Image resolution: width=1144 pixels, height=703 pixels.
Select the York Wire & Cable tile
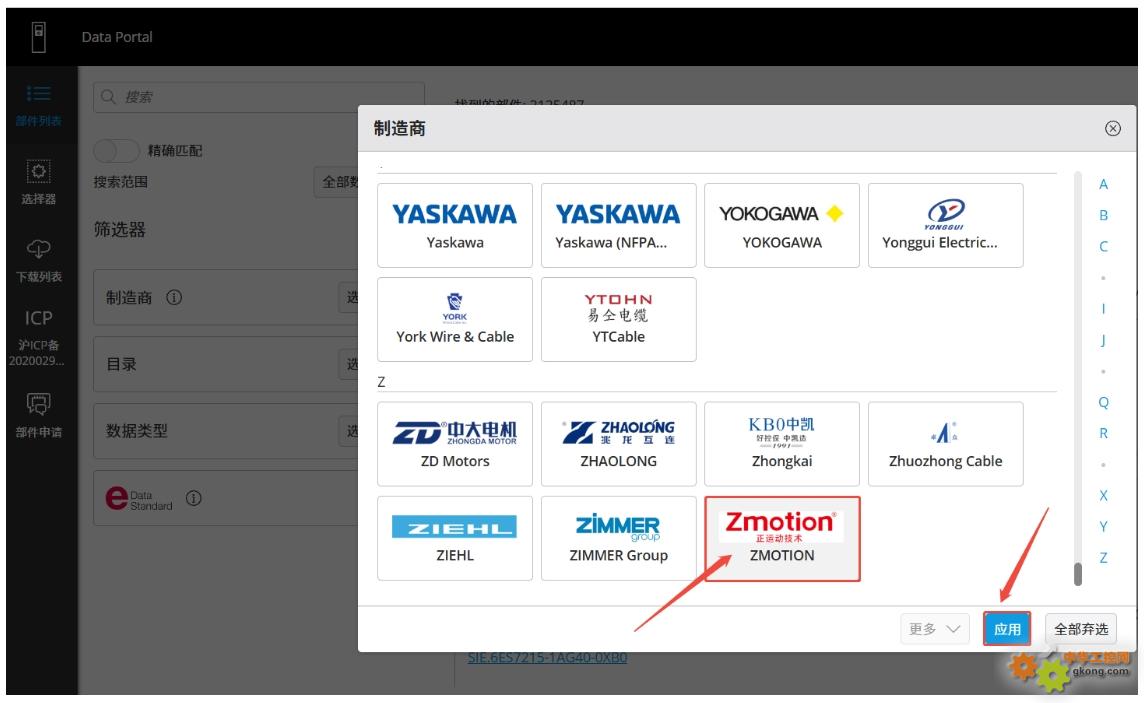455,319
